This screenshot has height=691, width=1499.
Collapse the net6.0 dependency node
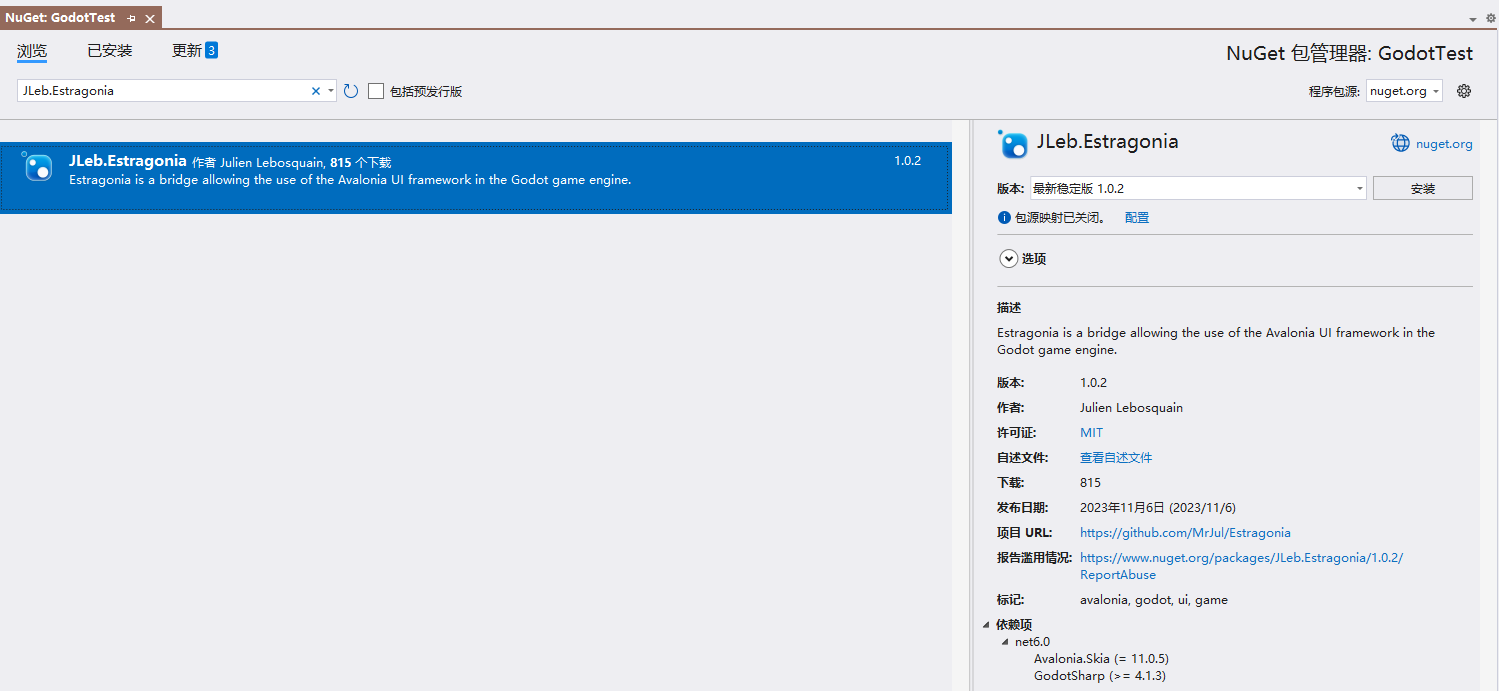(x=1005, y=642)
